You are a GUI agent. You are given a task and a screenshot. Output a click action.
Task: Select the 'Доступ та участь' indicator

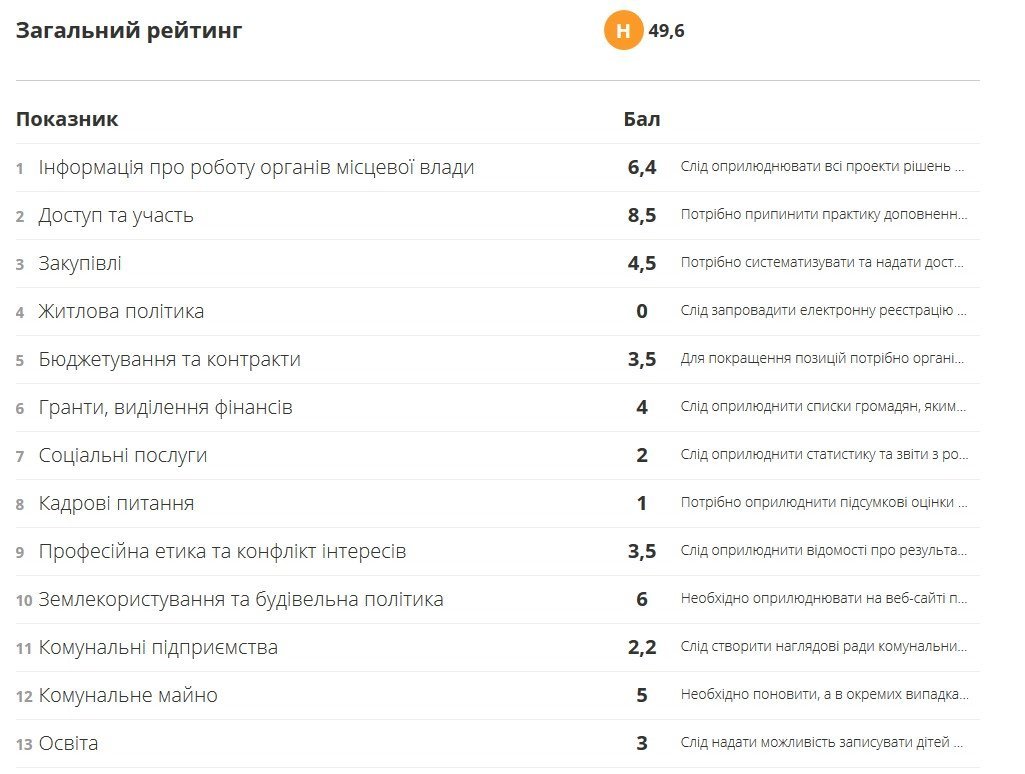[116, 216]
